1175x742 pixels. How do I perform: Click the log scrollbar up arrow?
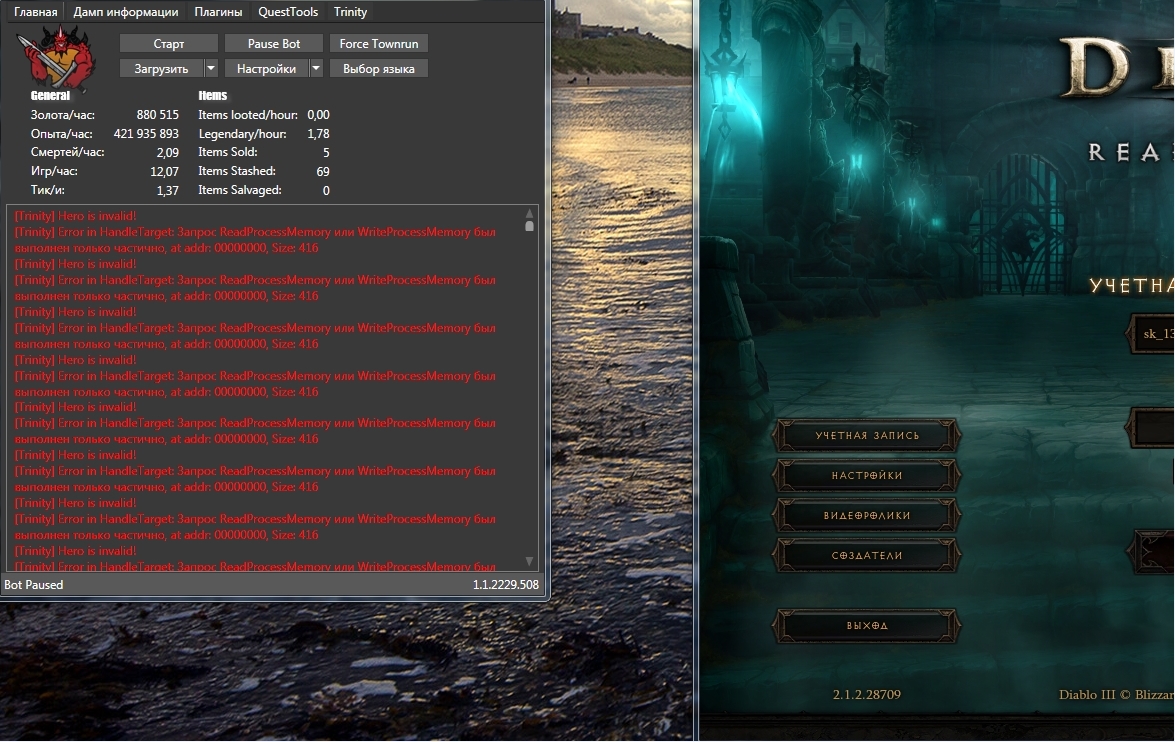tap(529, 213)
